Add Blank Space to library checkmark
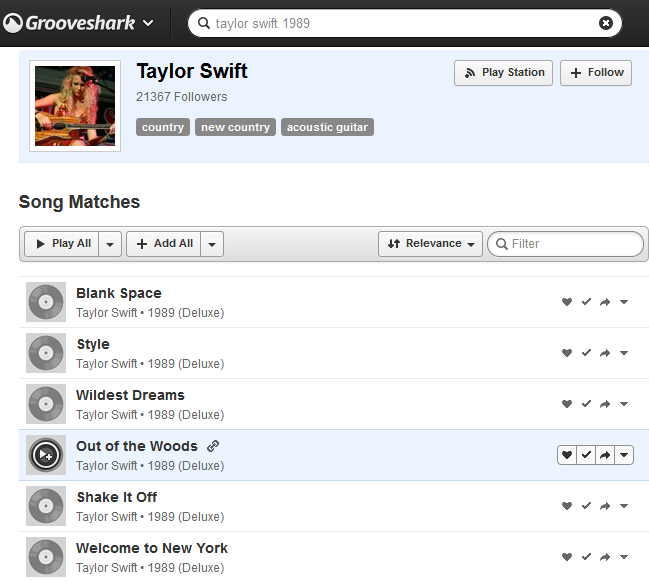The width and height of the screenshot is (649, 582). (586, 302)
